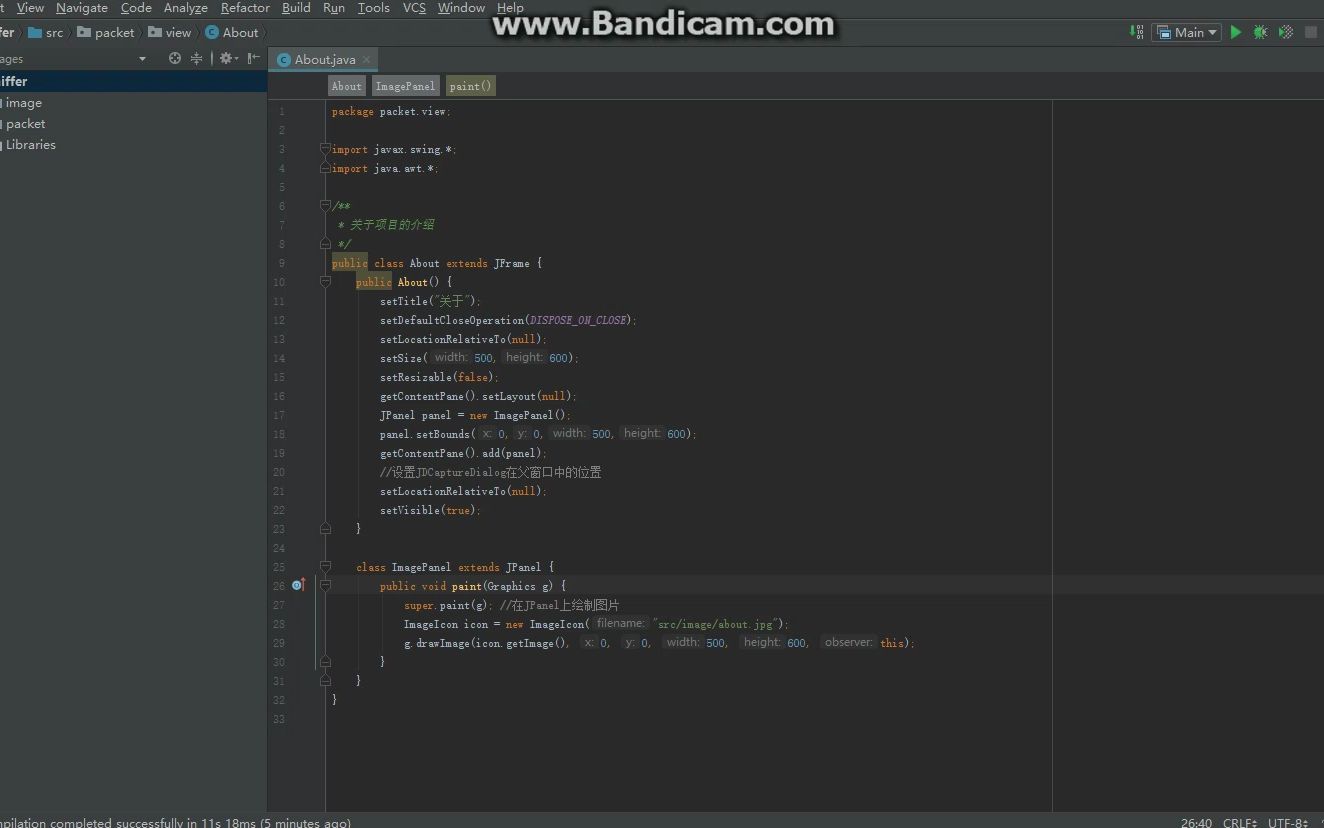1324x828 pixels.
Task: Open the Refactor menu
Action: point(245,8)
